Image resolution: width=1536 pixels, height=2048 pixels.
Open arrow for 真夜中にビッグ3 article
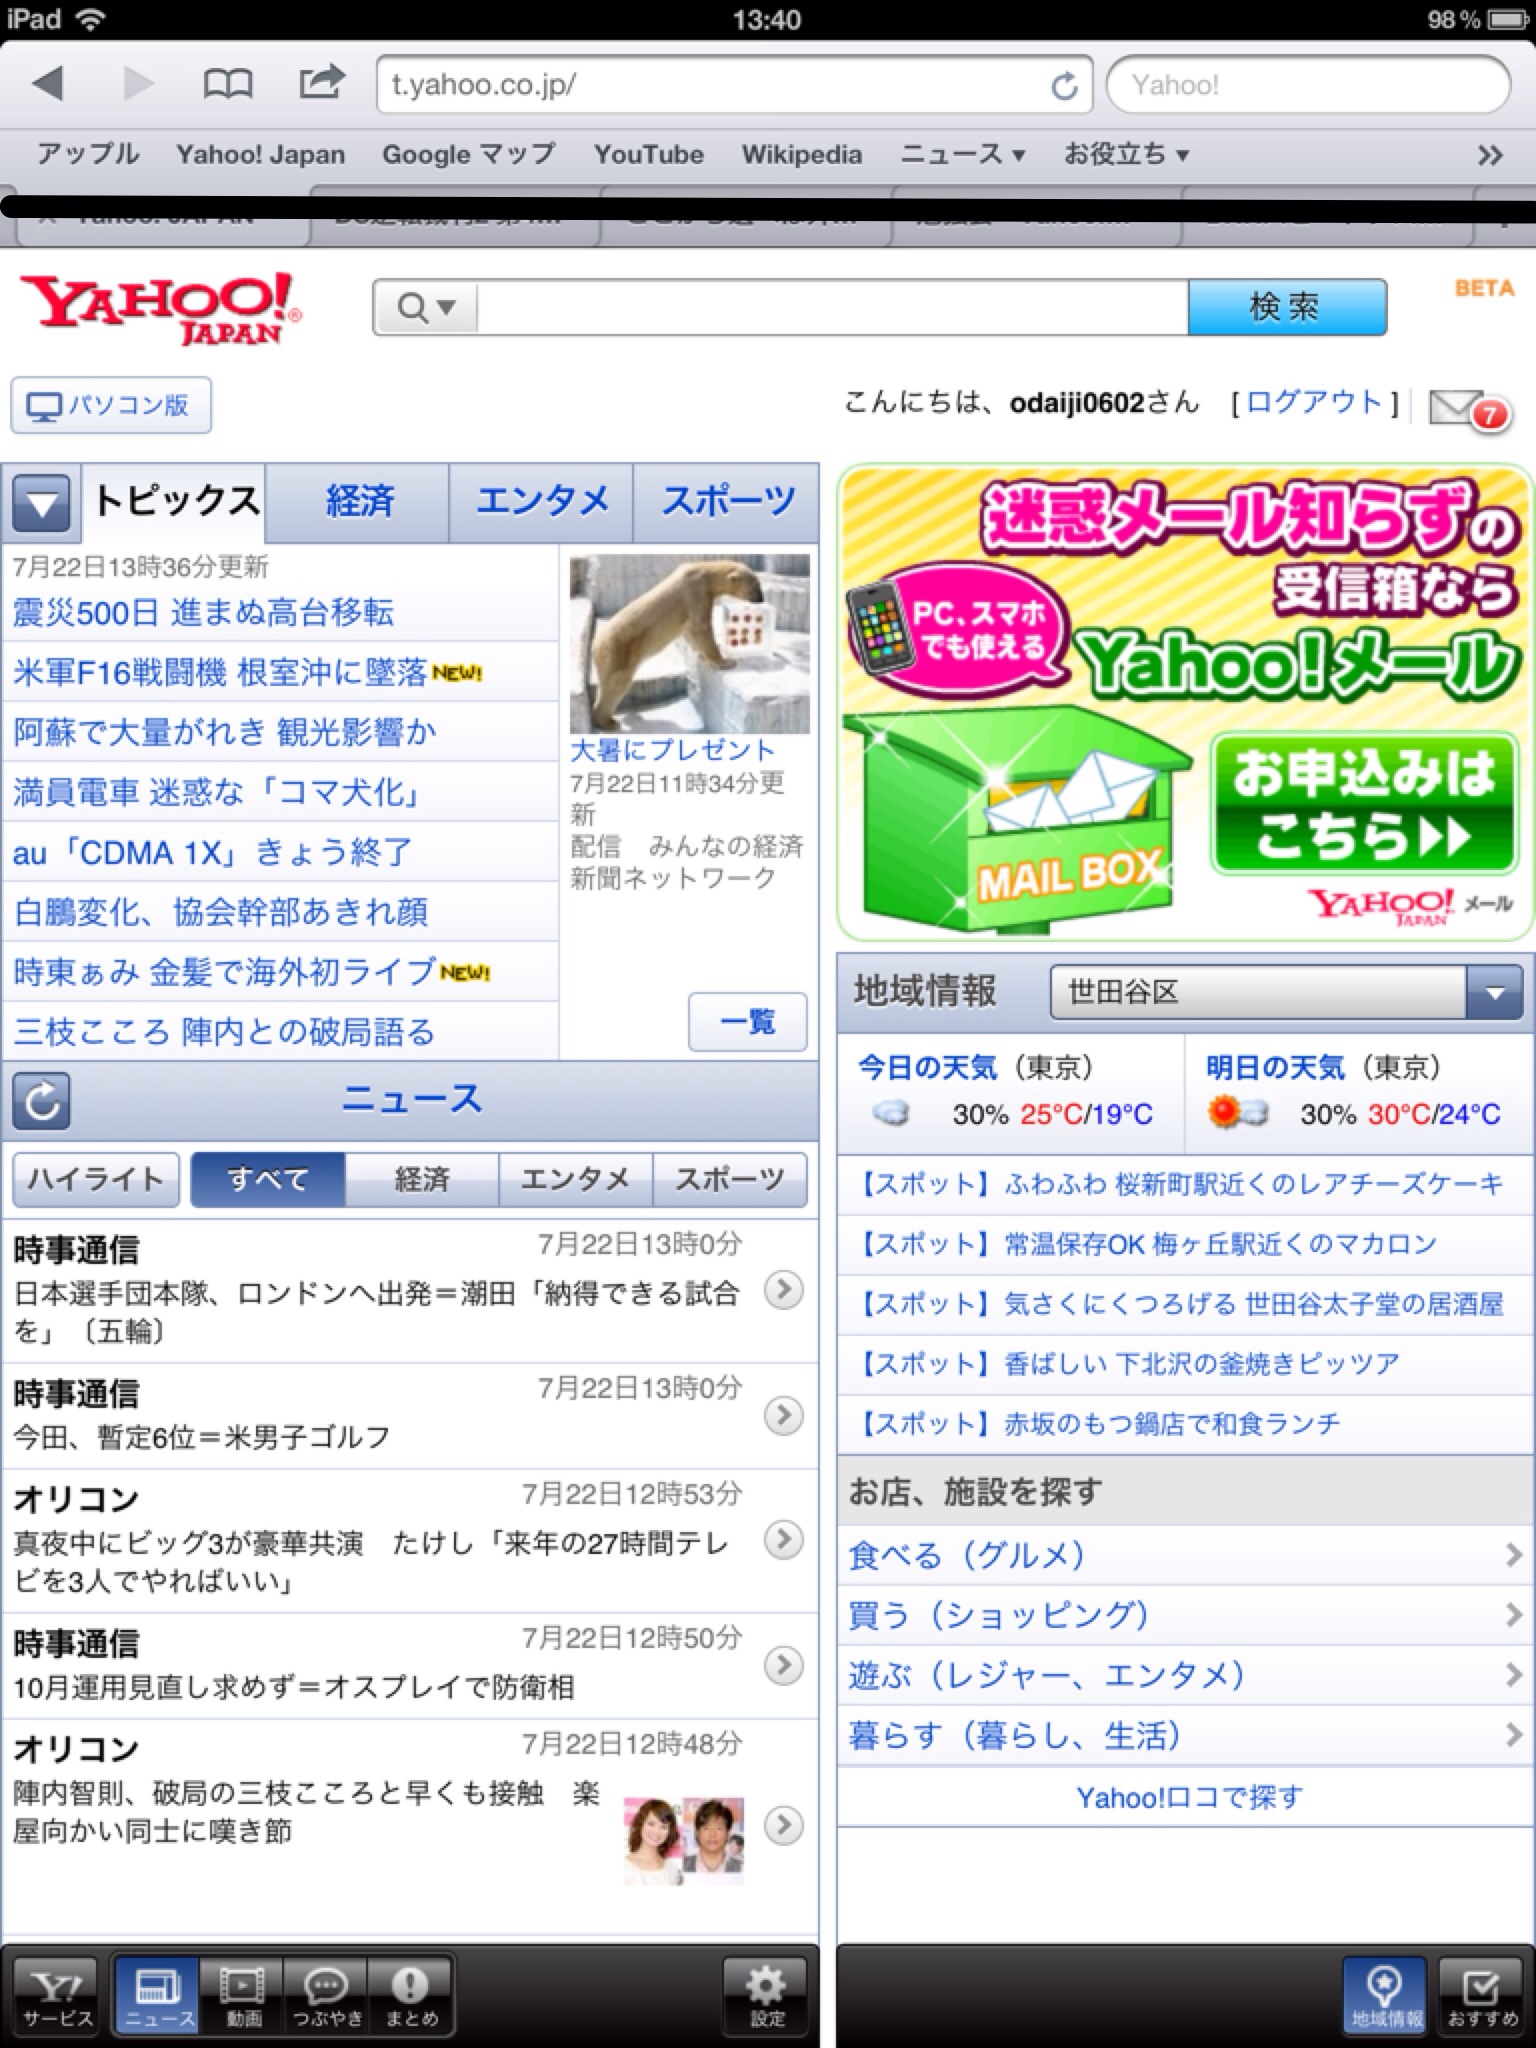point(784,1540)
